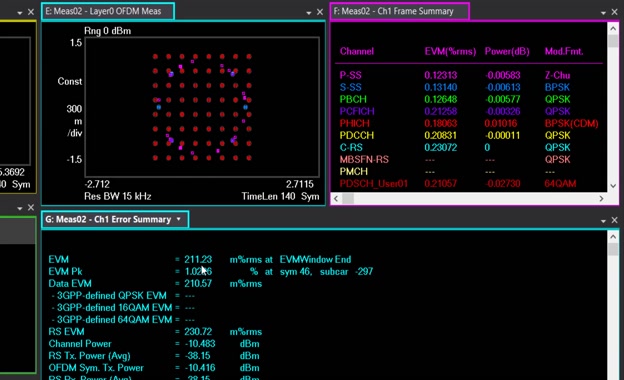The image size is (624, 380).
Task: Open the Error Summary panel options dropdown
Action: click(x=603, y=221)
